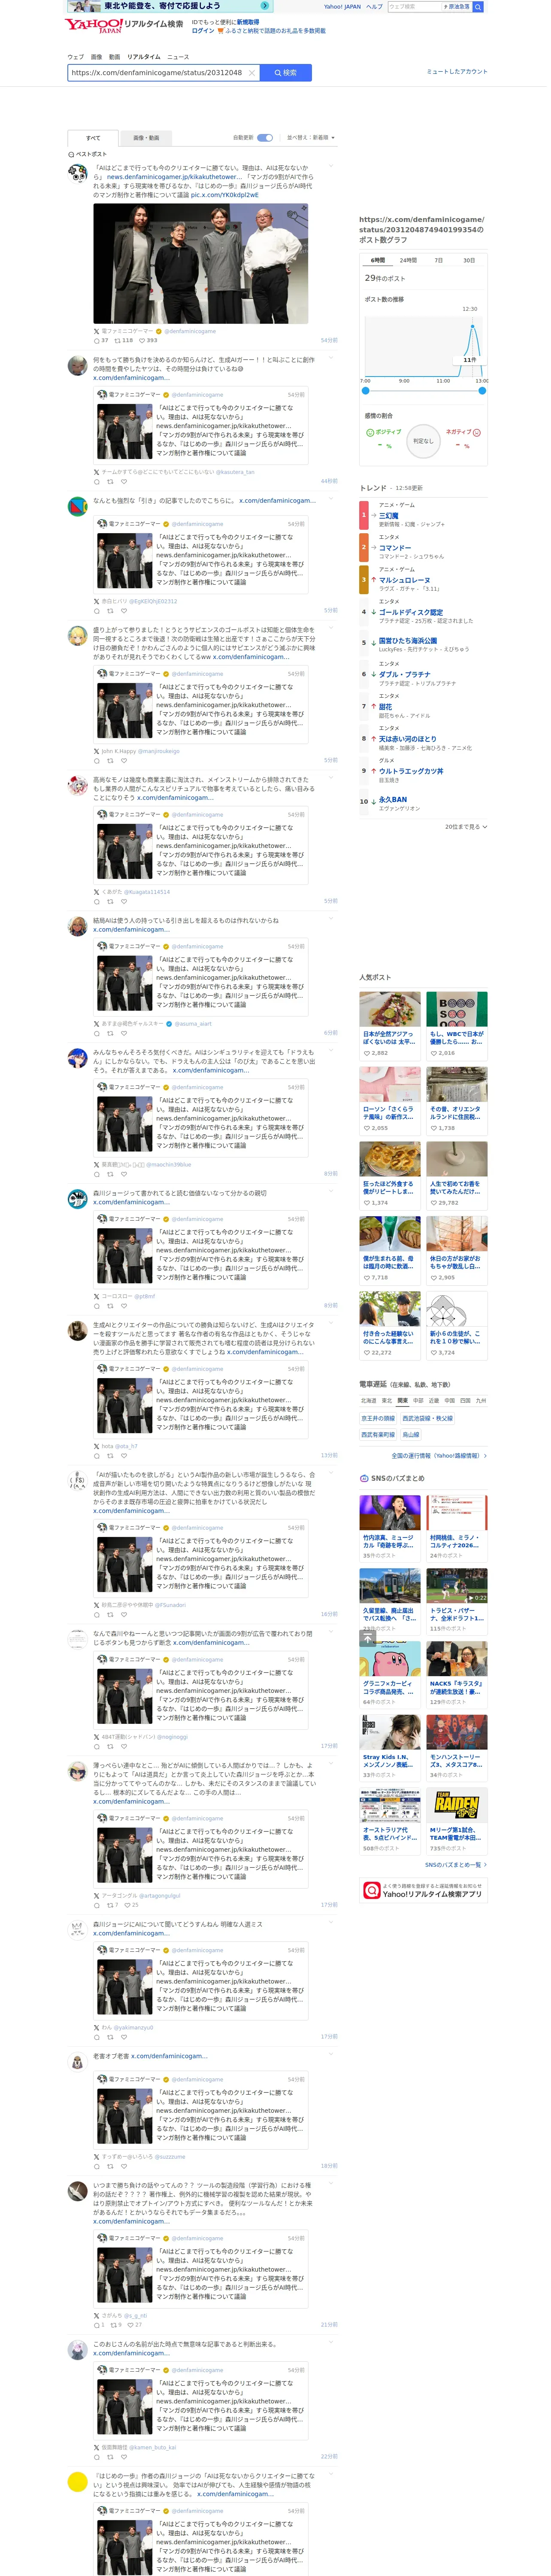Switch graph to 30日 tab
Viewport: 551px width, 2576px height.
[x=469, y=260]
